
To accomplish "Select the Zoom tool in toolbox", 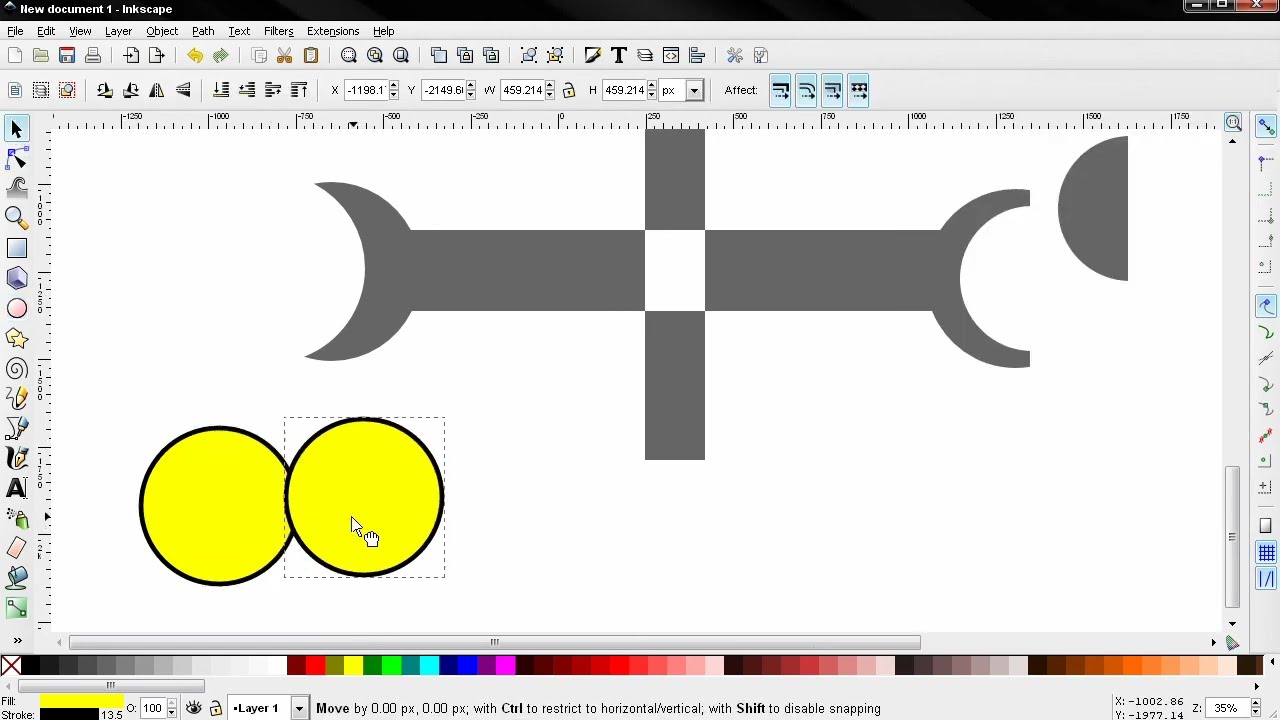I will [16, 217].
